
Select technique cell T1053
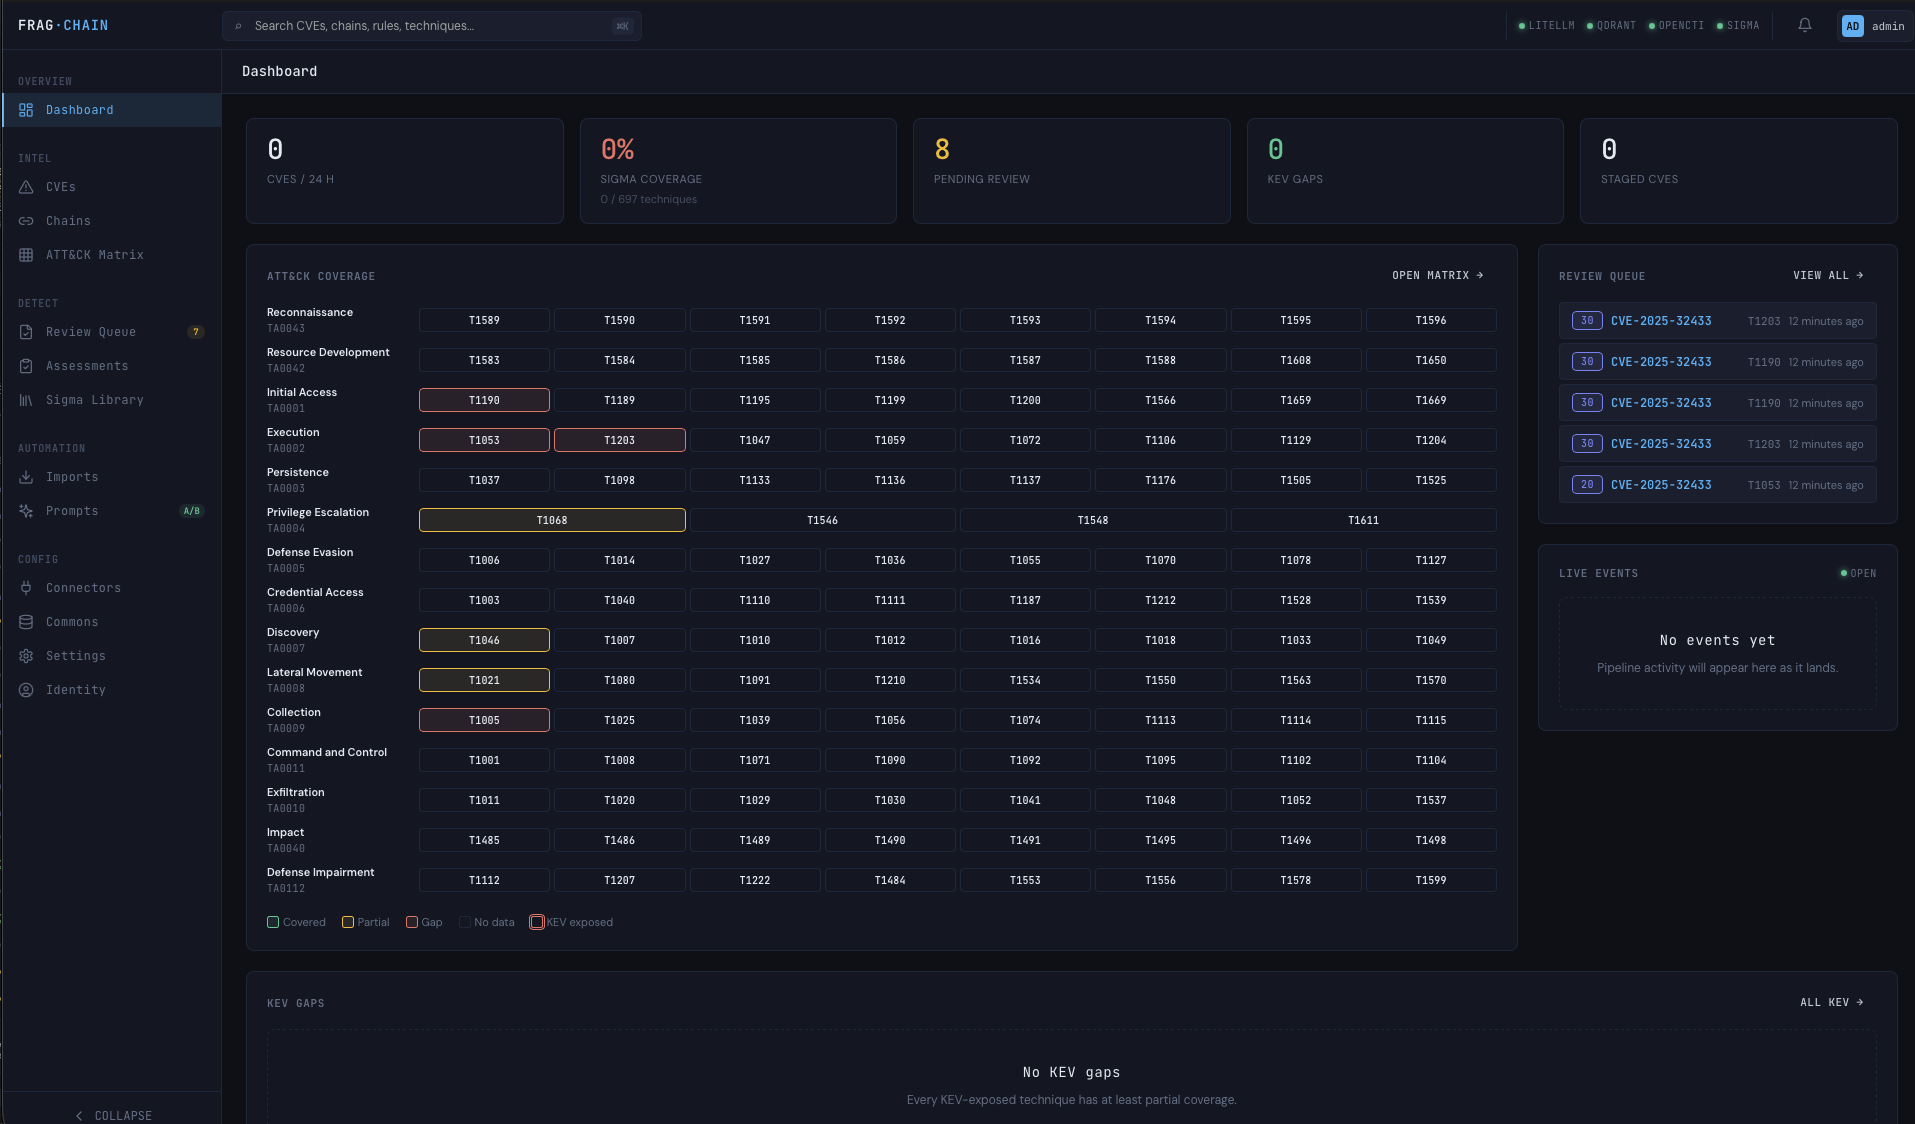pyautogui.click(x=484, y=440)
